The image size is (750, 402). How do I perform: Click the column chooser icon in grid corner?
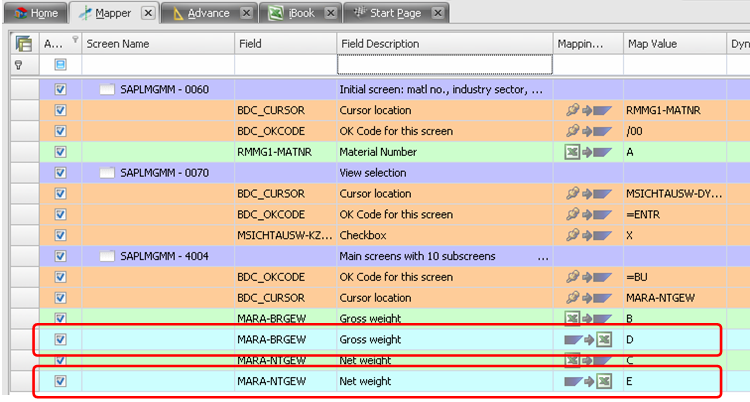(23, 44)
